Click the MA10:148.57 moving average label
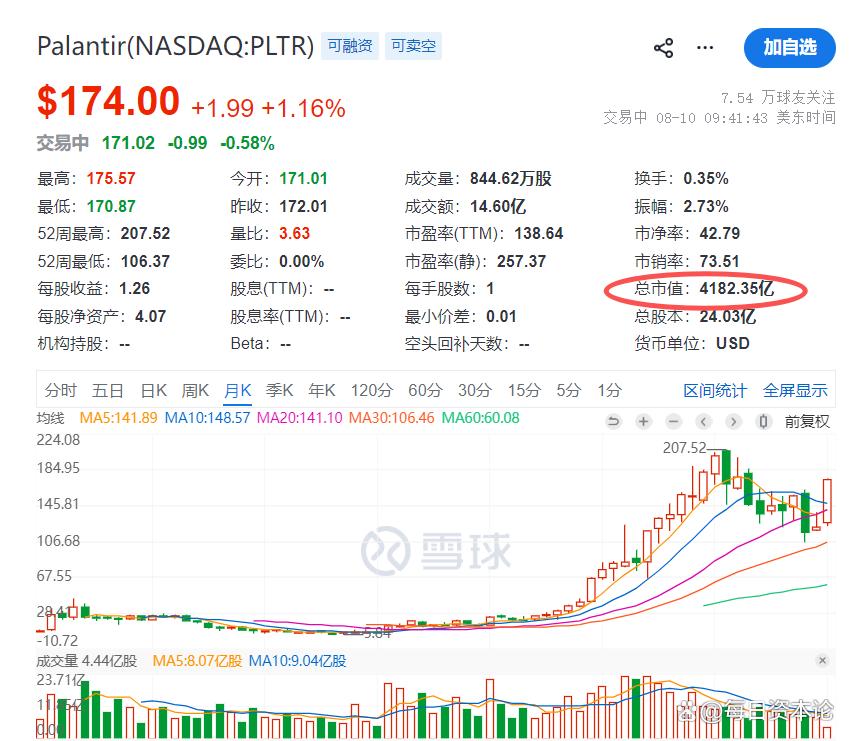Screen dimensions: 851x741 coord(207,418)
